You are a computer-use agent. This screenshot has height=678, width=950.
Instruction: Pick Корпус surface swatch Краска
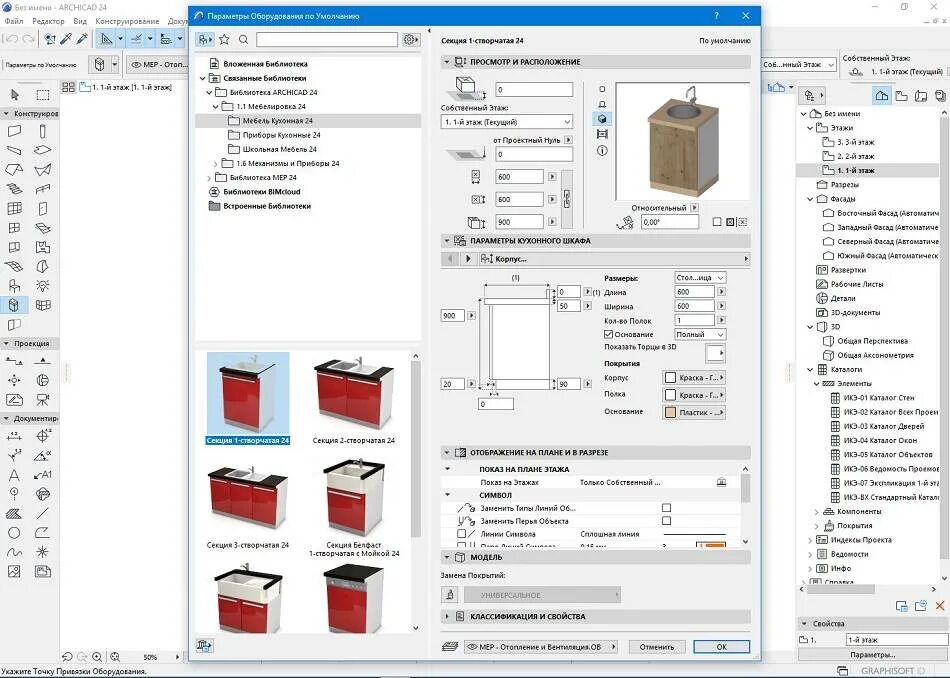click(x=694, y=377)
